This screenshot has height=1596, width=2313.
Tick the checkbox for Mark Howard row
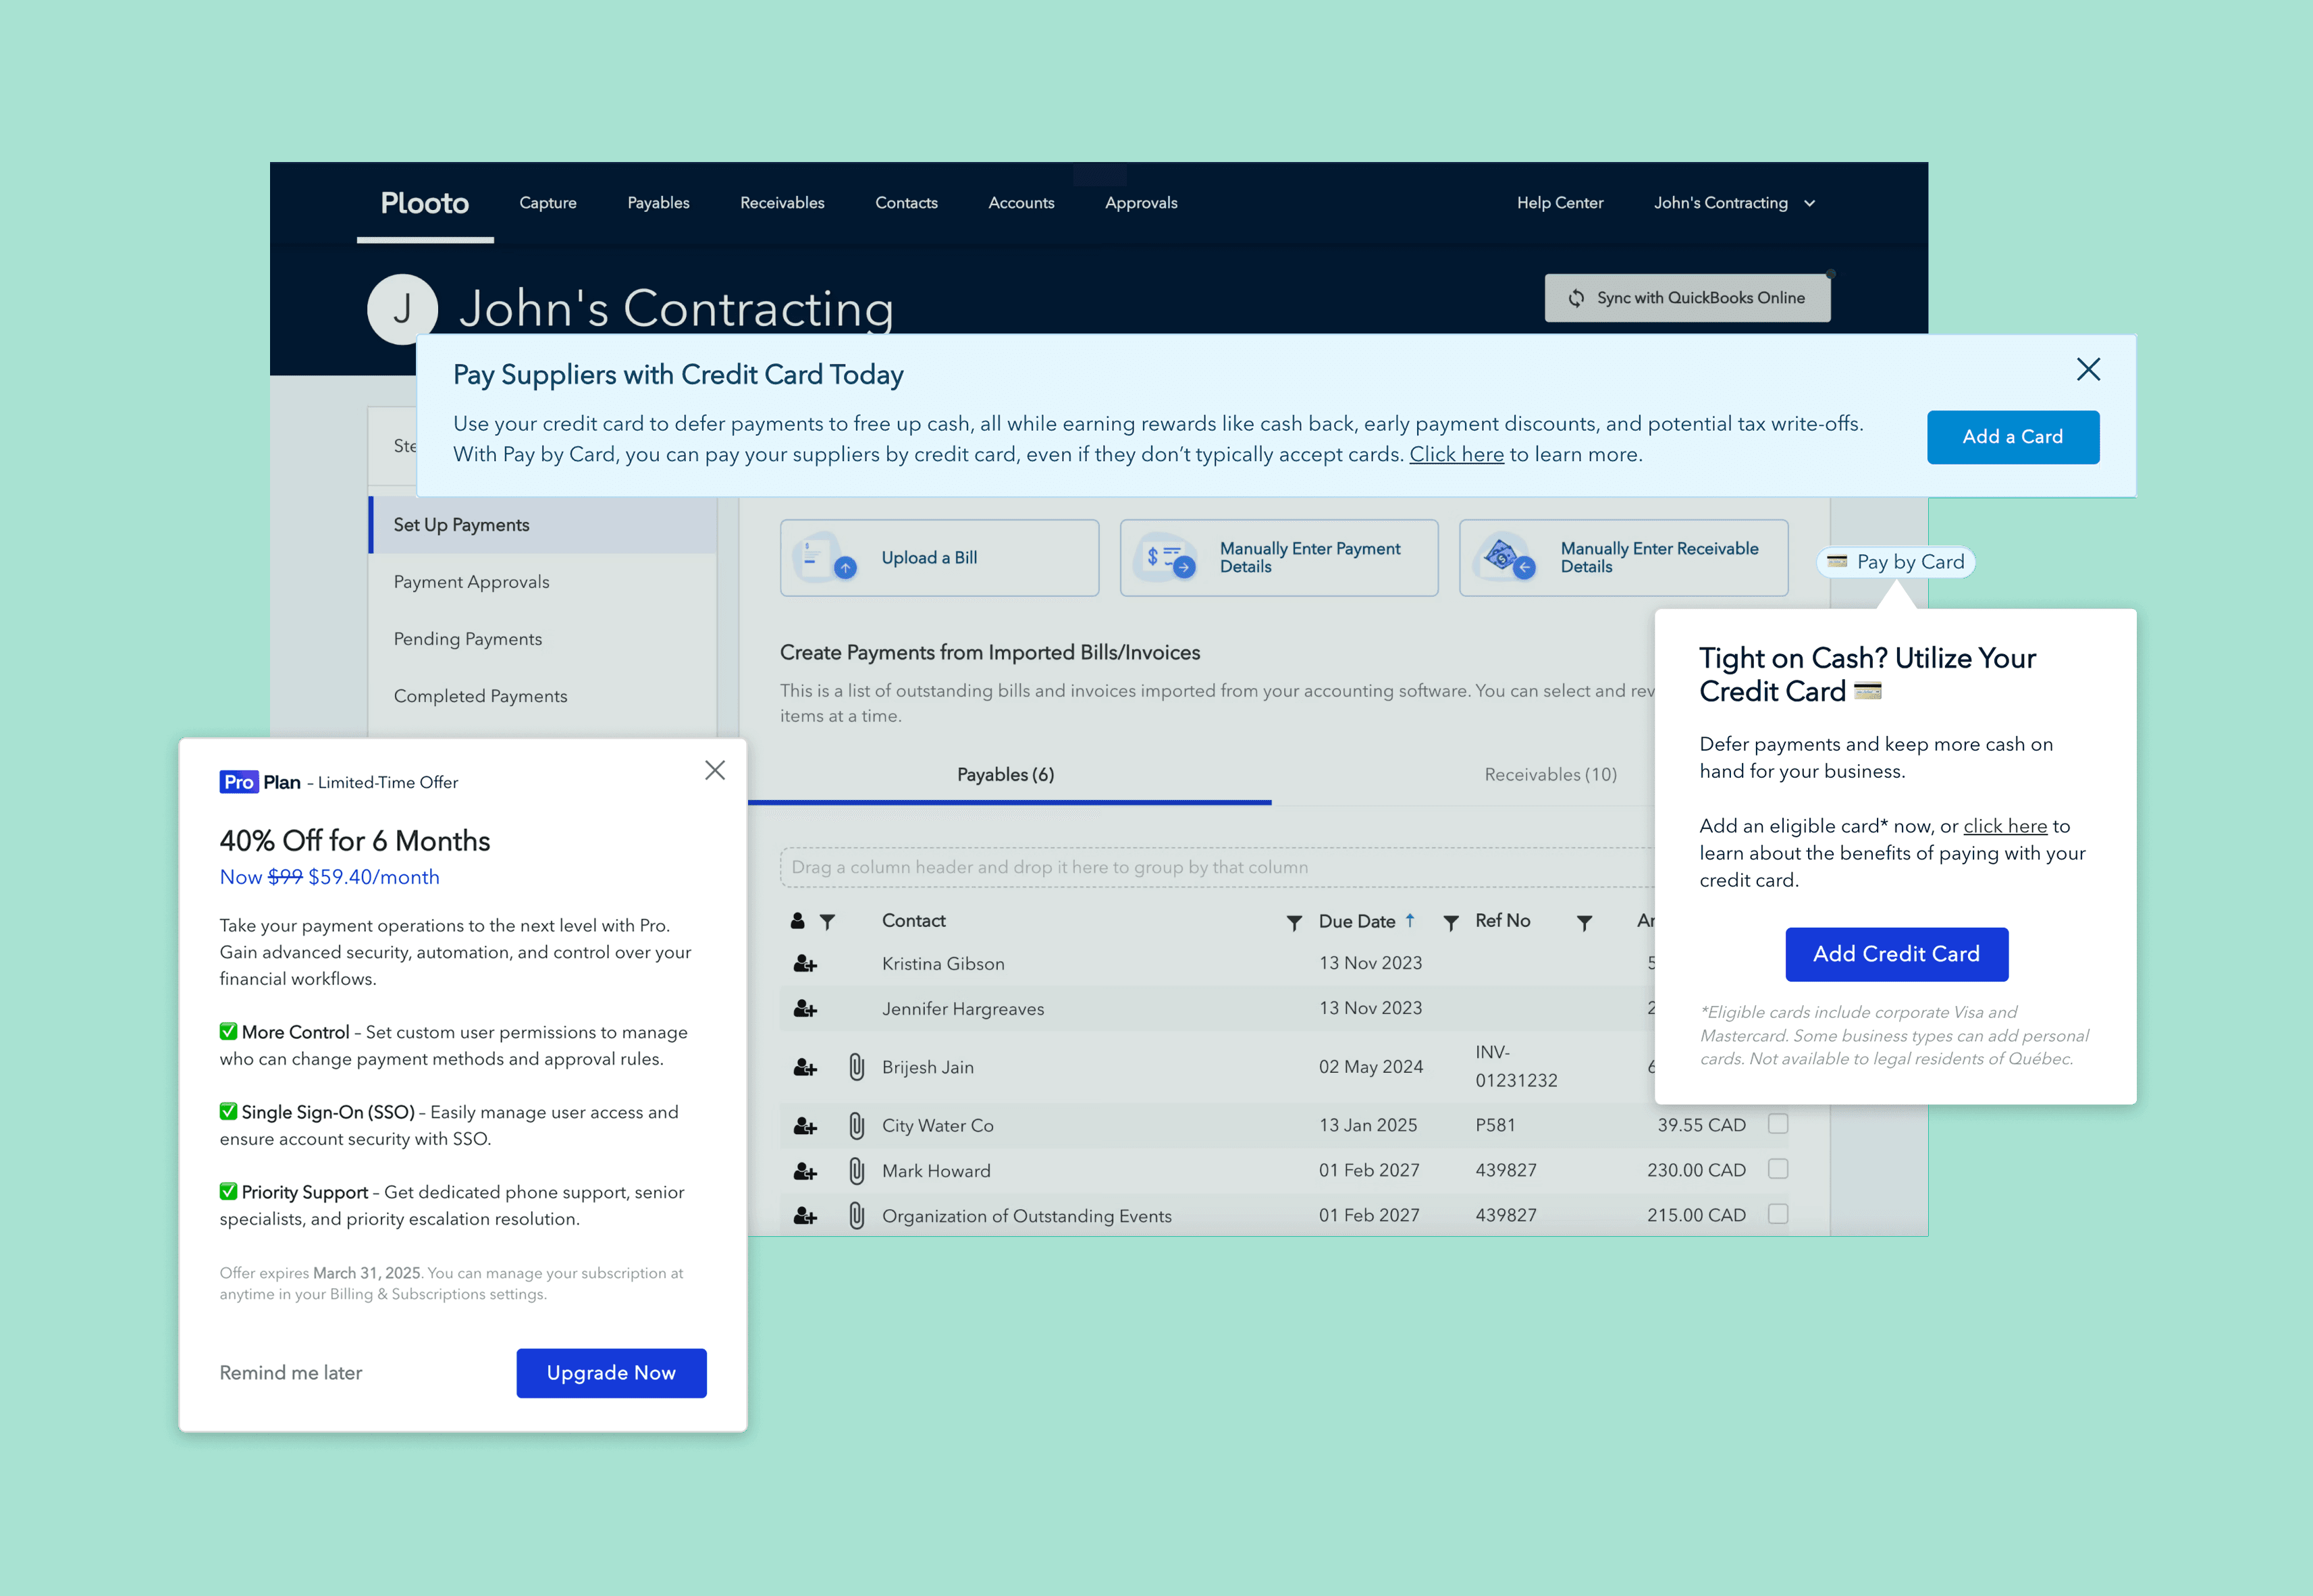[1778, 1169]
